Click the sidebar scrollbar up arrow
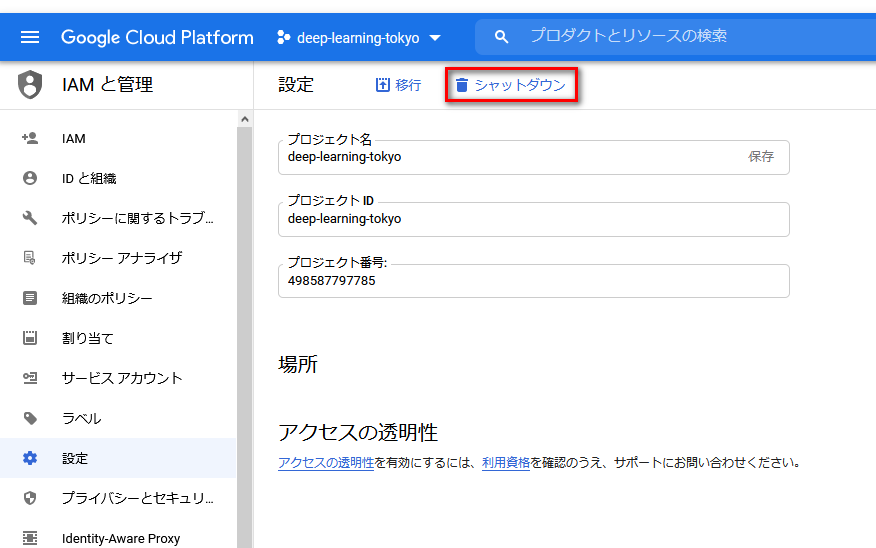 click(244, 119)
